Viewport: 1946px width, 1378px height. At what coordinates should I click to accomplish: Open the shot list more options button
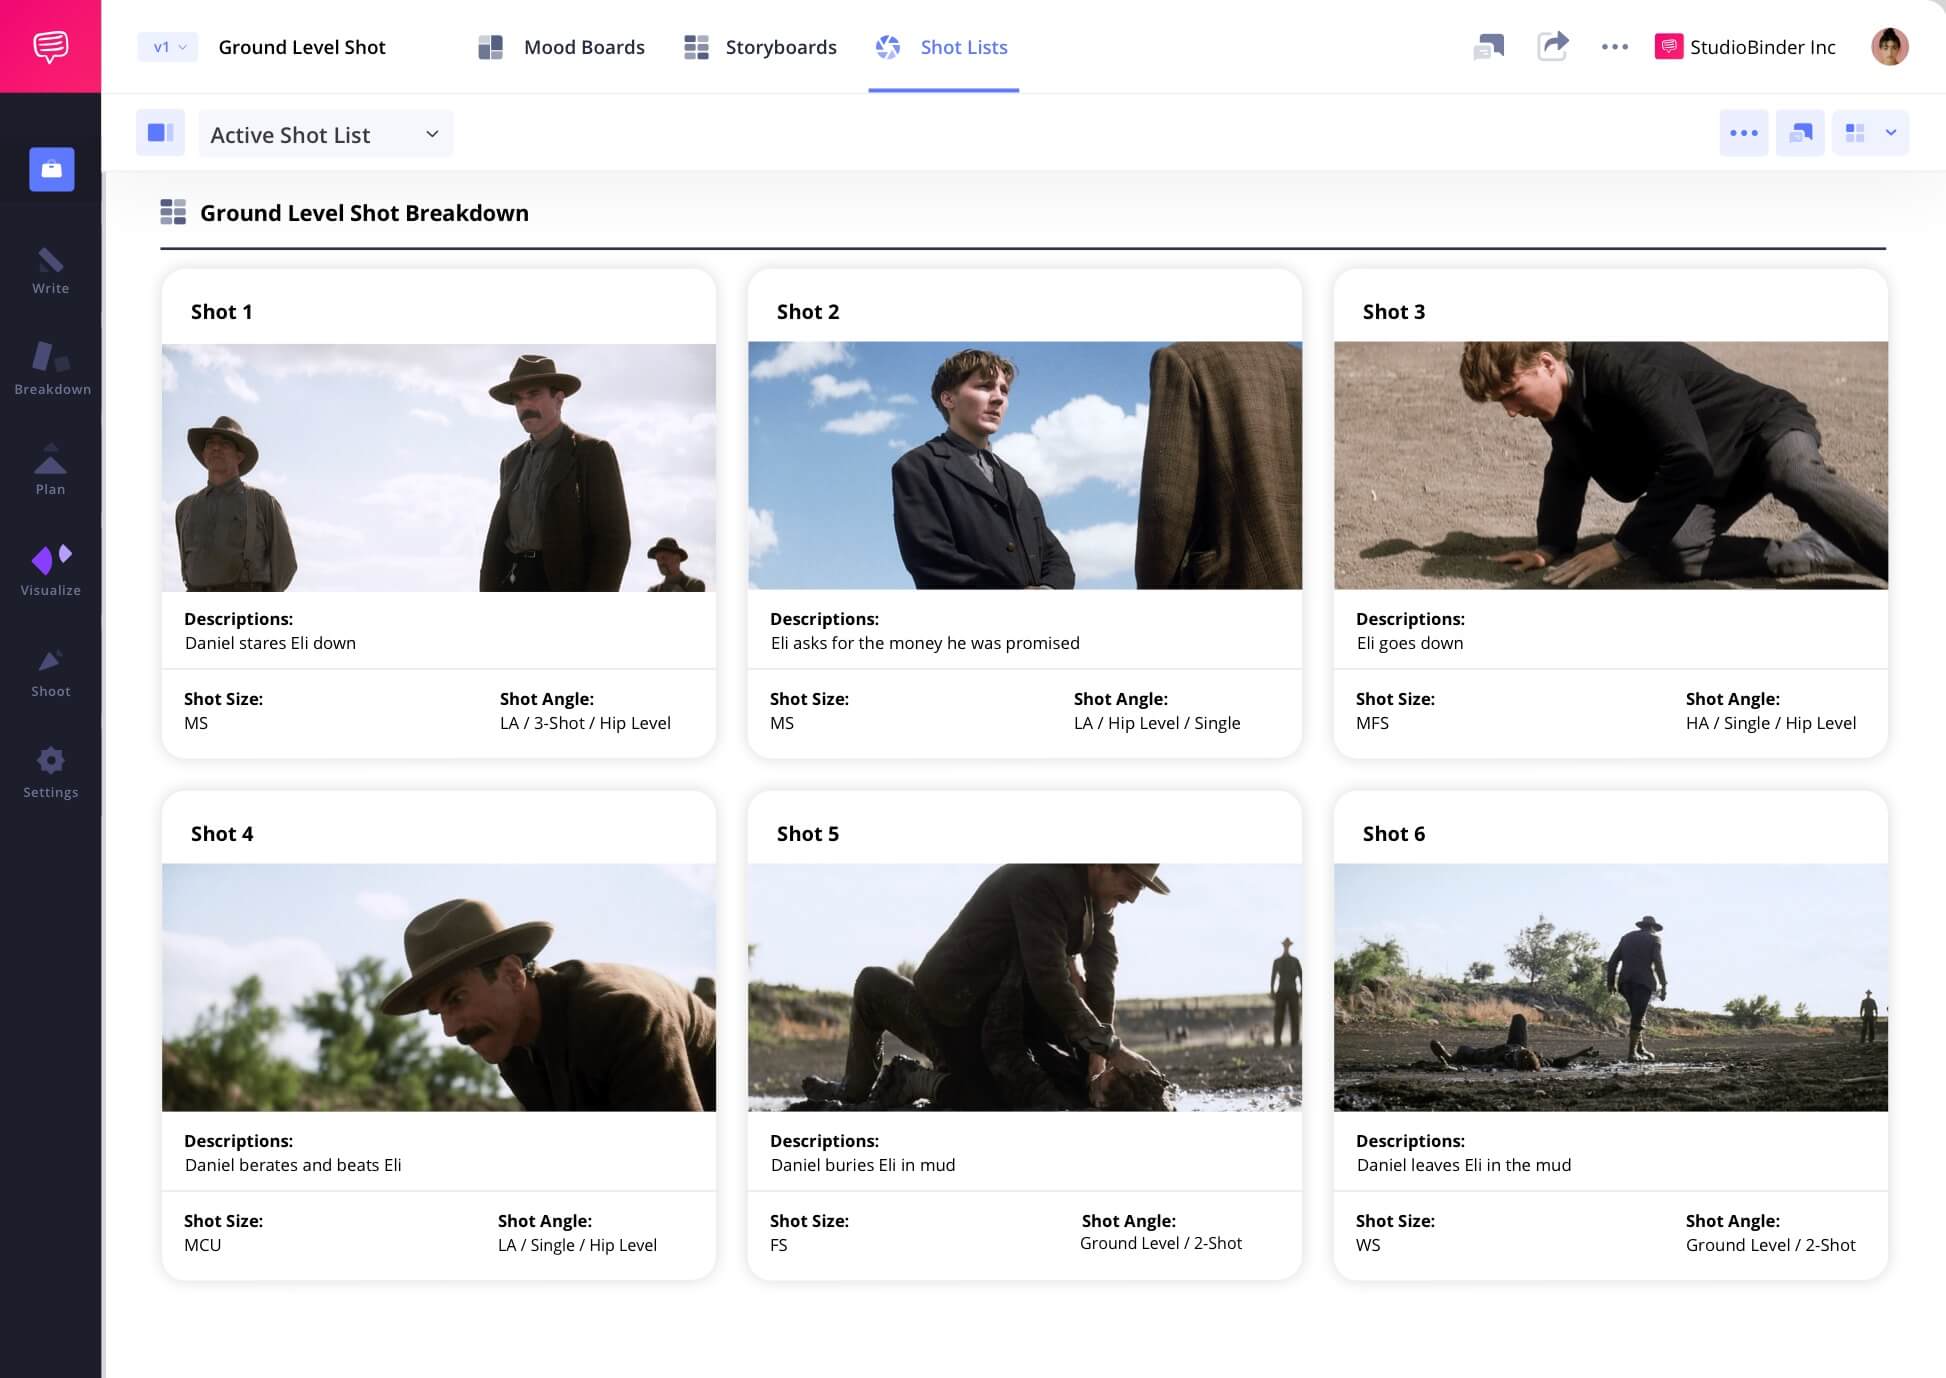coord(1743,133)
